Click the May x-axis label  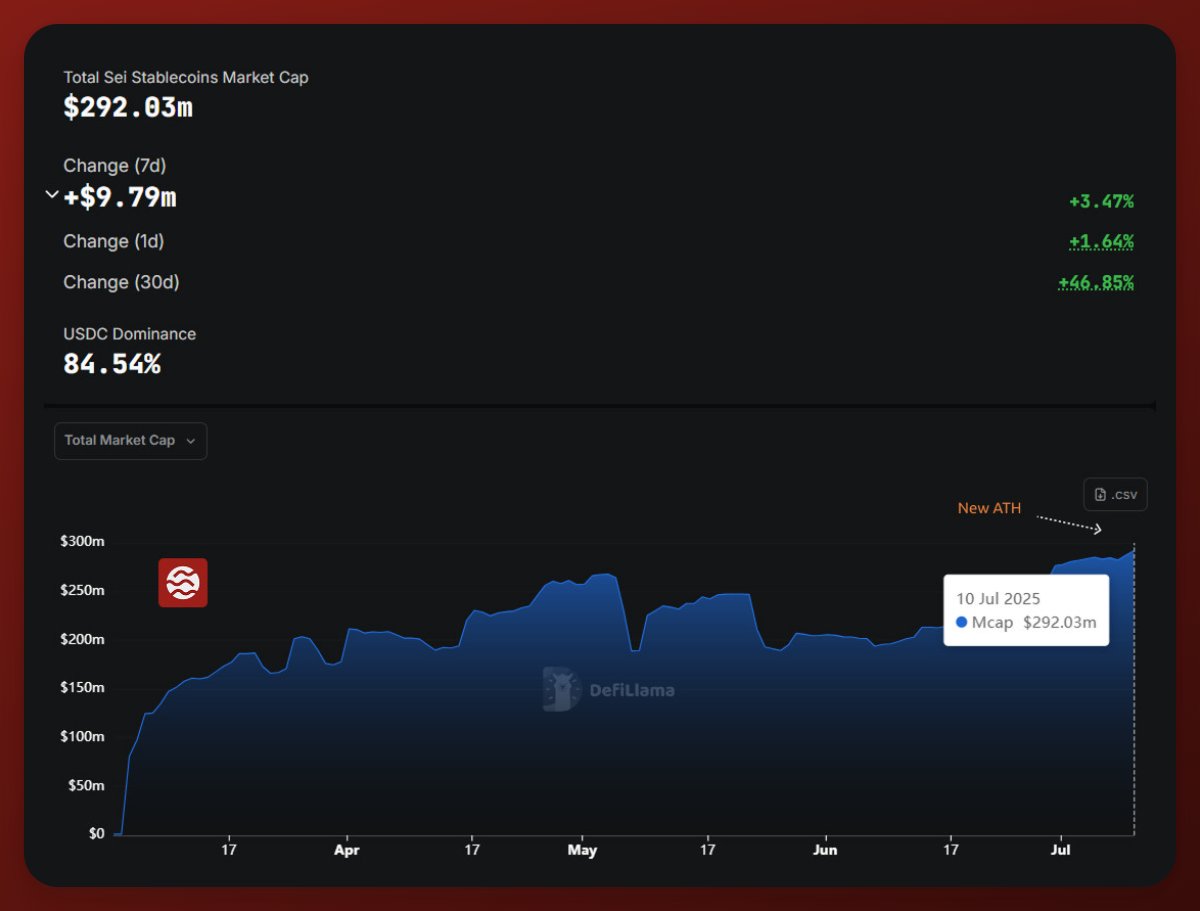tap(582, 850)
